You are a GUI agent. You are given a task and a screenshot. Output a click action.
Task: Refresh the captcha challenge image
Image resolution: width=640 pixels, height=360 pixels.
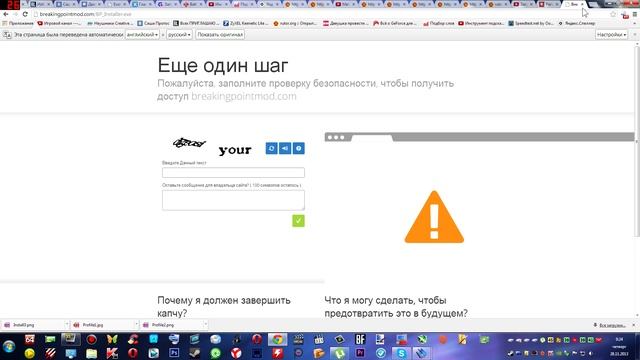(x=271, y=148)
